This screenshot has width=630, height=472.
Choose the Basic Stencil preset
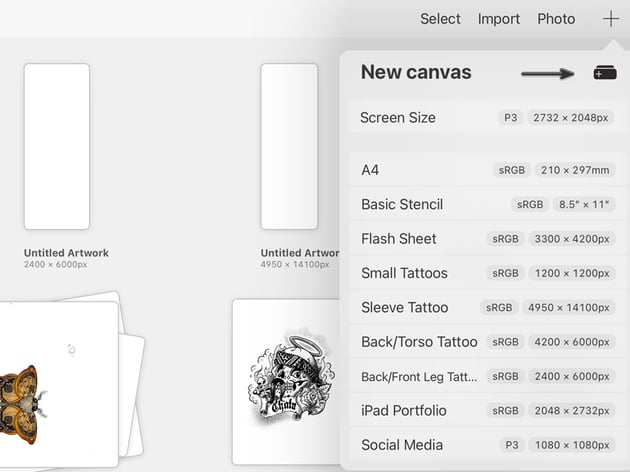click(487, 204)
